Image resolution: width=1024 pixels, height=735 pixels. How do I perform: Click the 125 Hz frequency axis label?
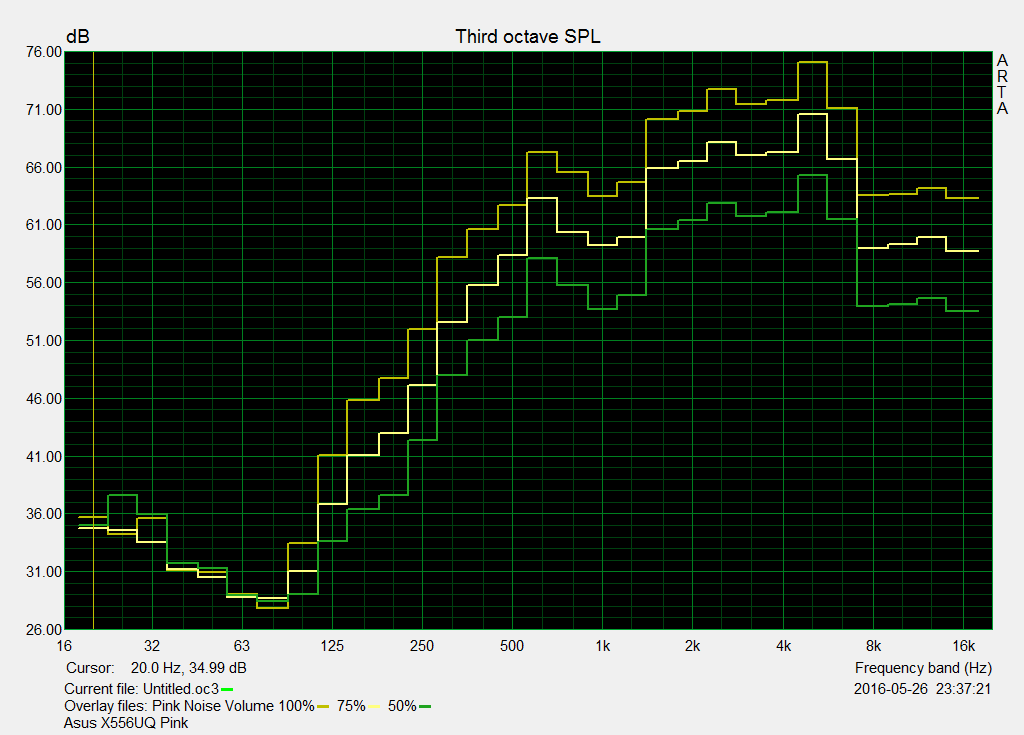332,646
